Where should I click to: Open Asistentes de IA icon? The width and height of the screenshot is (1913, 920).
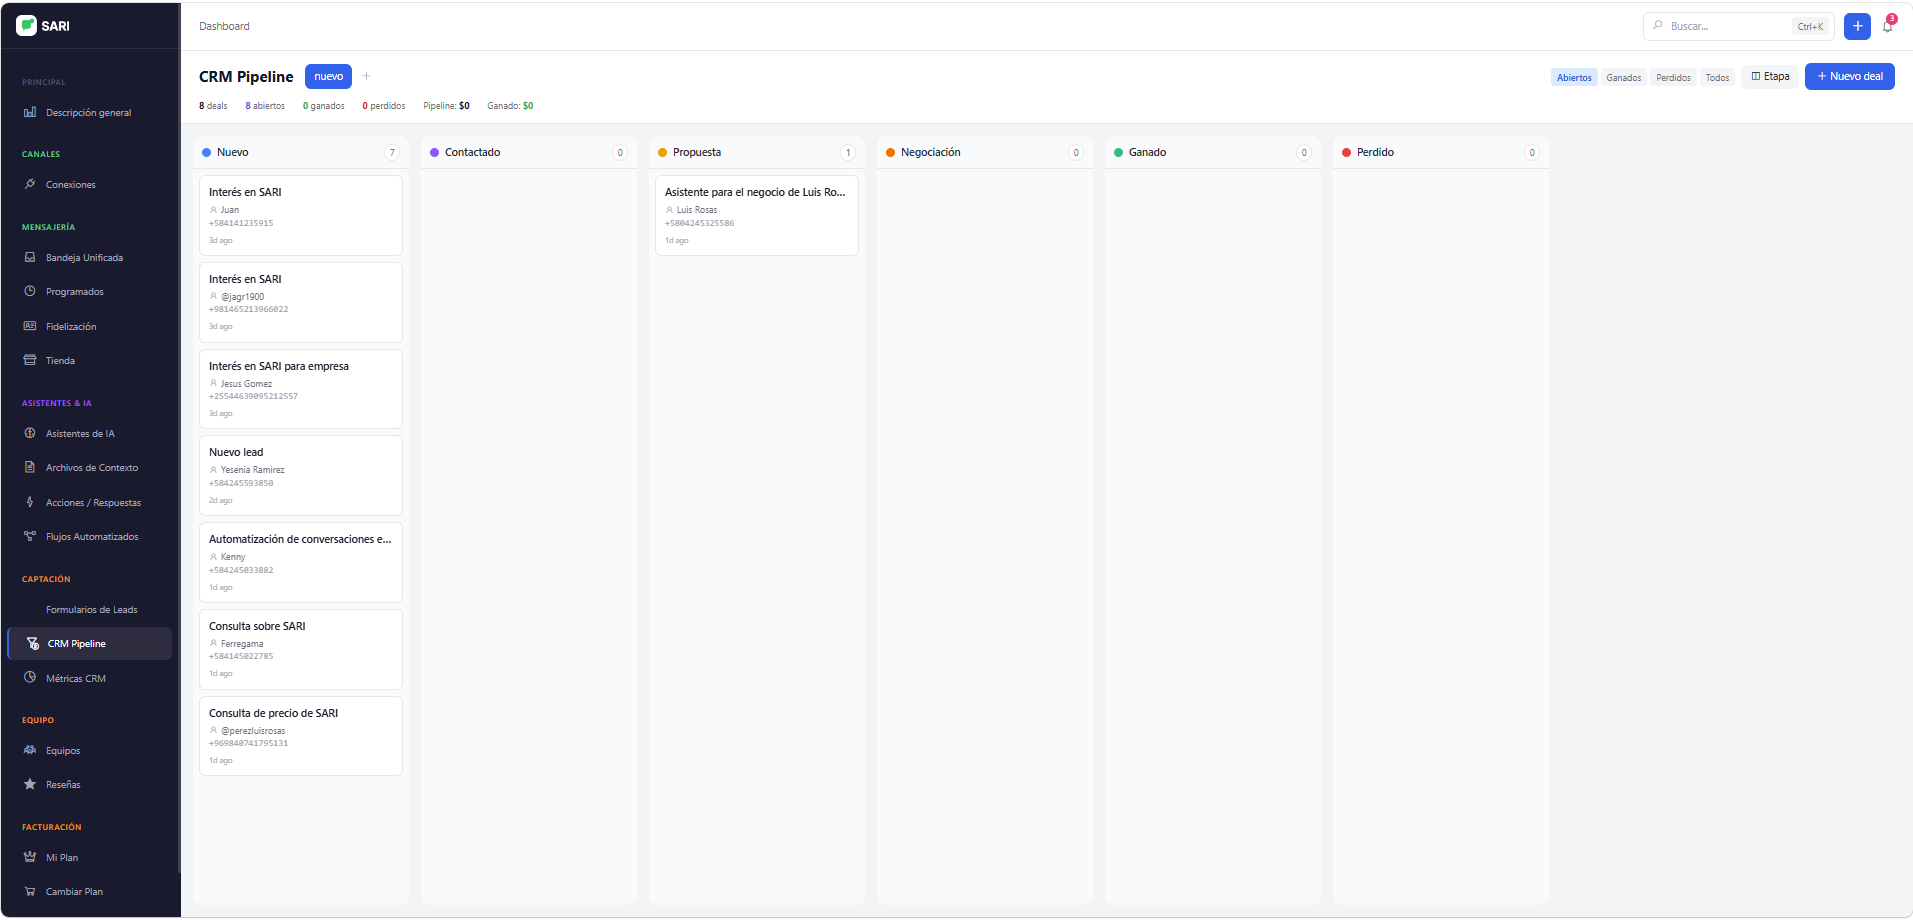tap(30, 433)
